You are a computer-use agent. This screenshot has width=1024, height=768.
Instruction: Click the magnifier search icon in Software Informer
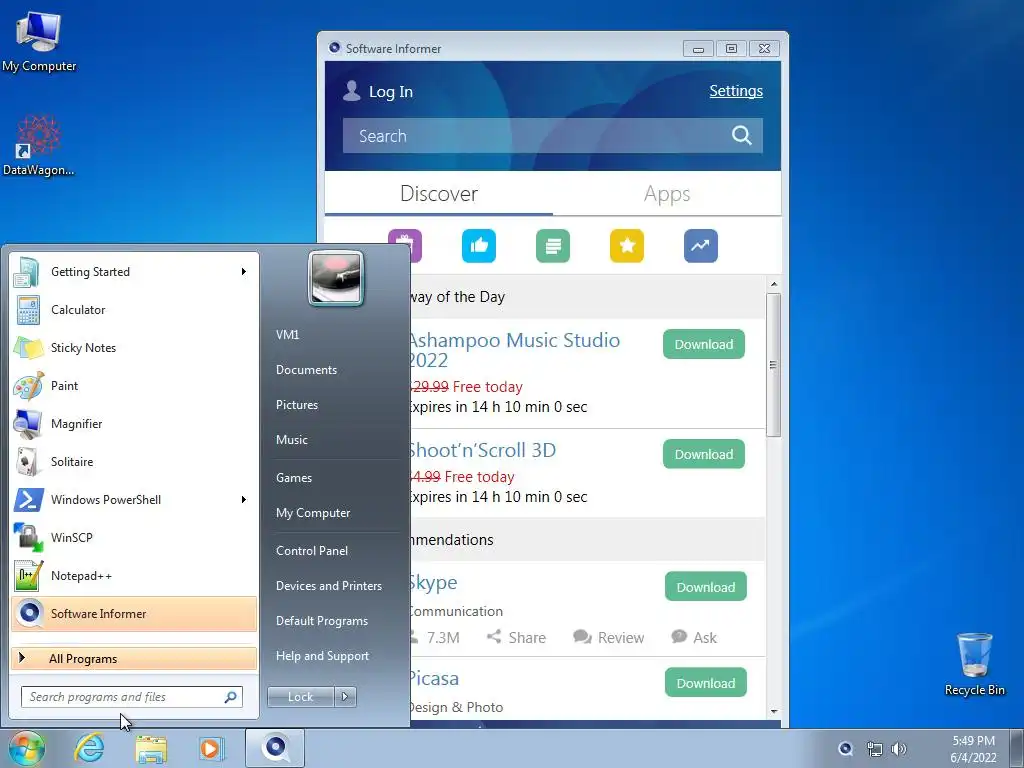click(x=741, y=135)
